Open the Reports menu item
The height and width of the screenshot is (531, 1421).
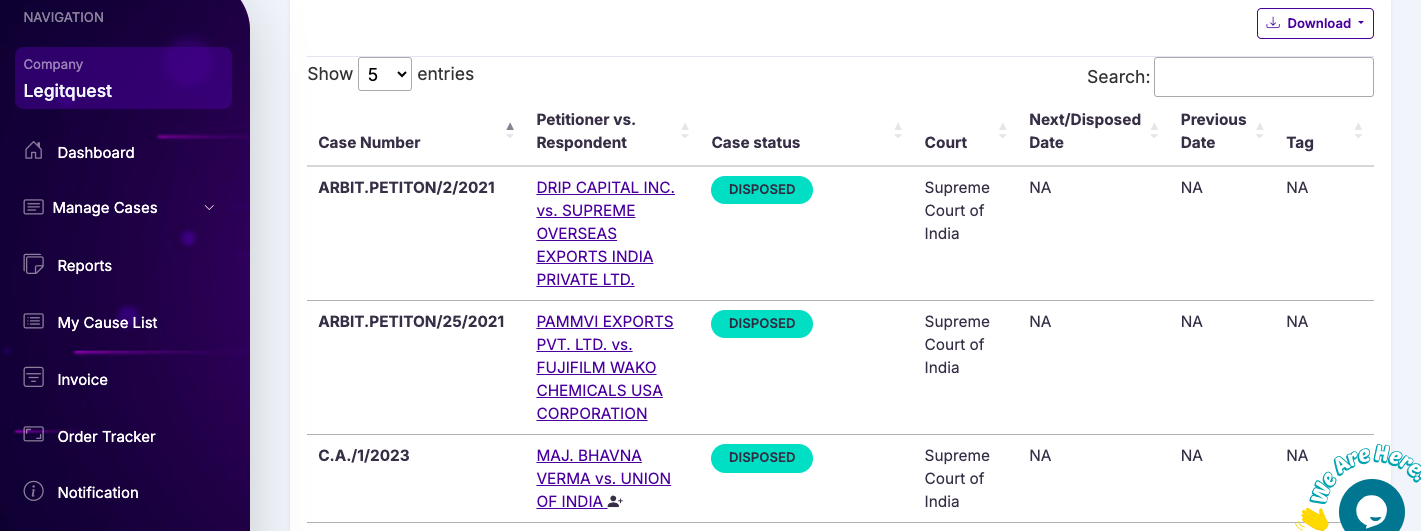coord(85,266)
